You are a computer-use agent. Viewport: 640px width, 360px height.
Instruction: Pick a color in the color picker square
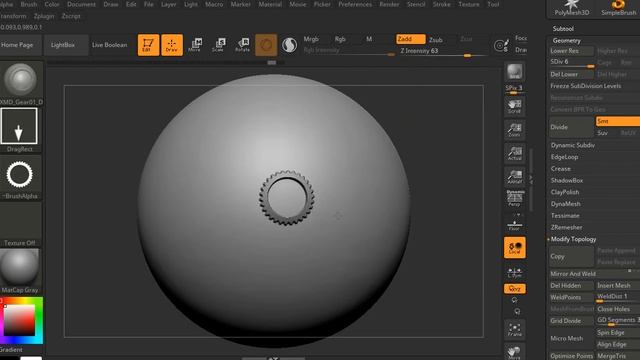pyautogui.click(x=20, y=320)
